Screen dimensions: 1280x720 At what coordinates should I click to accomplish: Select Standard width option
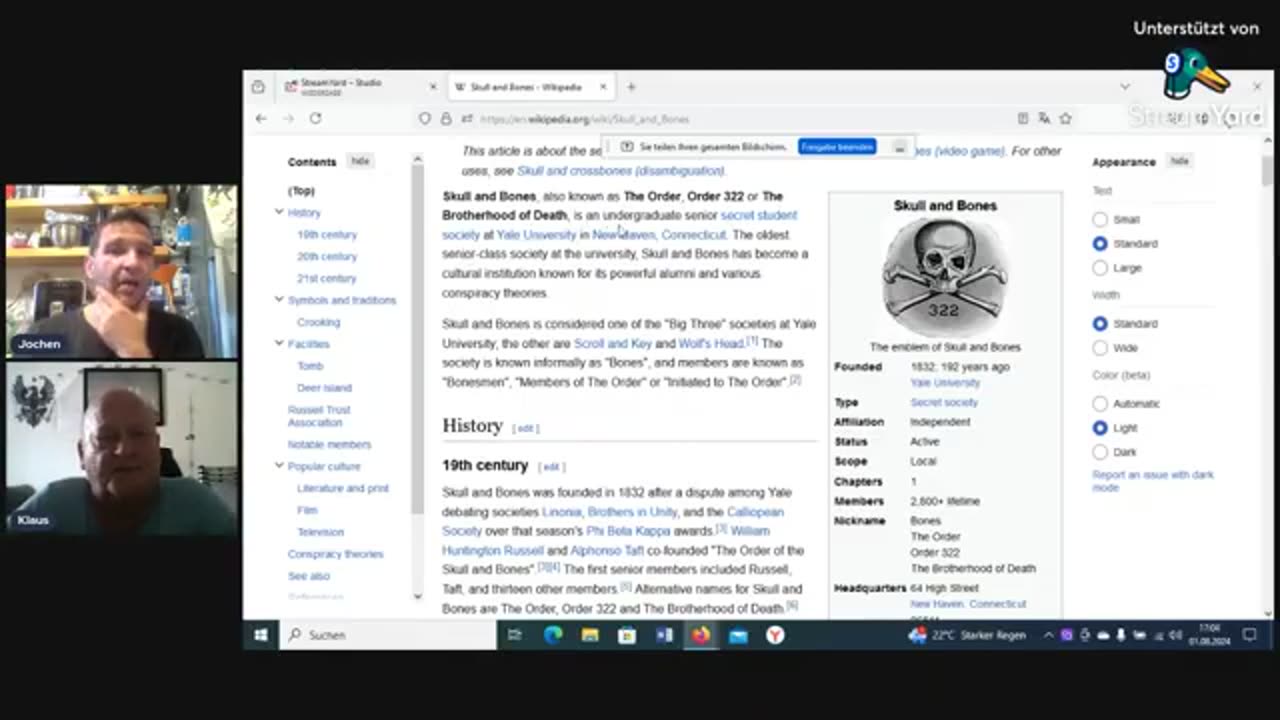(x=1100, y=324)
